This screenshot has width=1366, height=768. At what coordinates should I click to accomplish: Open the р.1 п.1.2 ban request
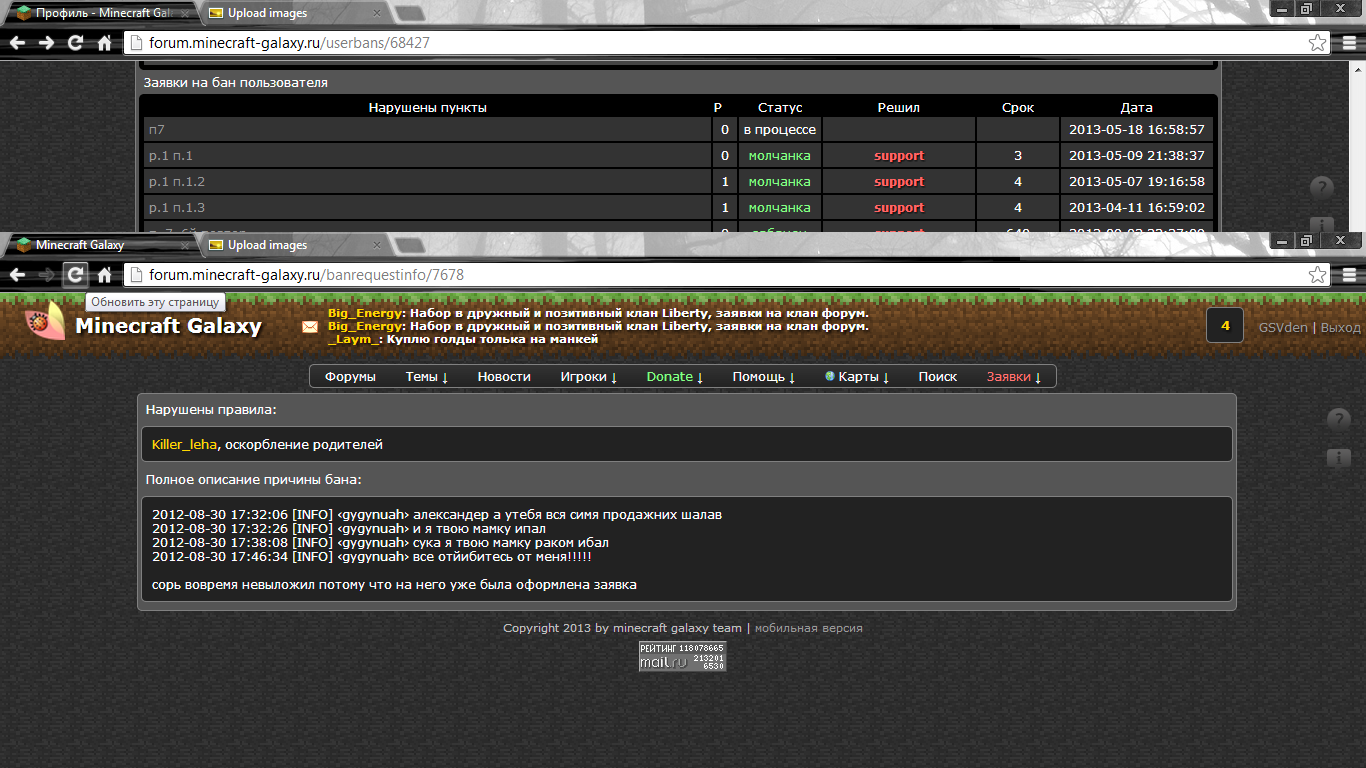pyautogui.click(x=177, y=182)
